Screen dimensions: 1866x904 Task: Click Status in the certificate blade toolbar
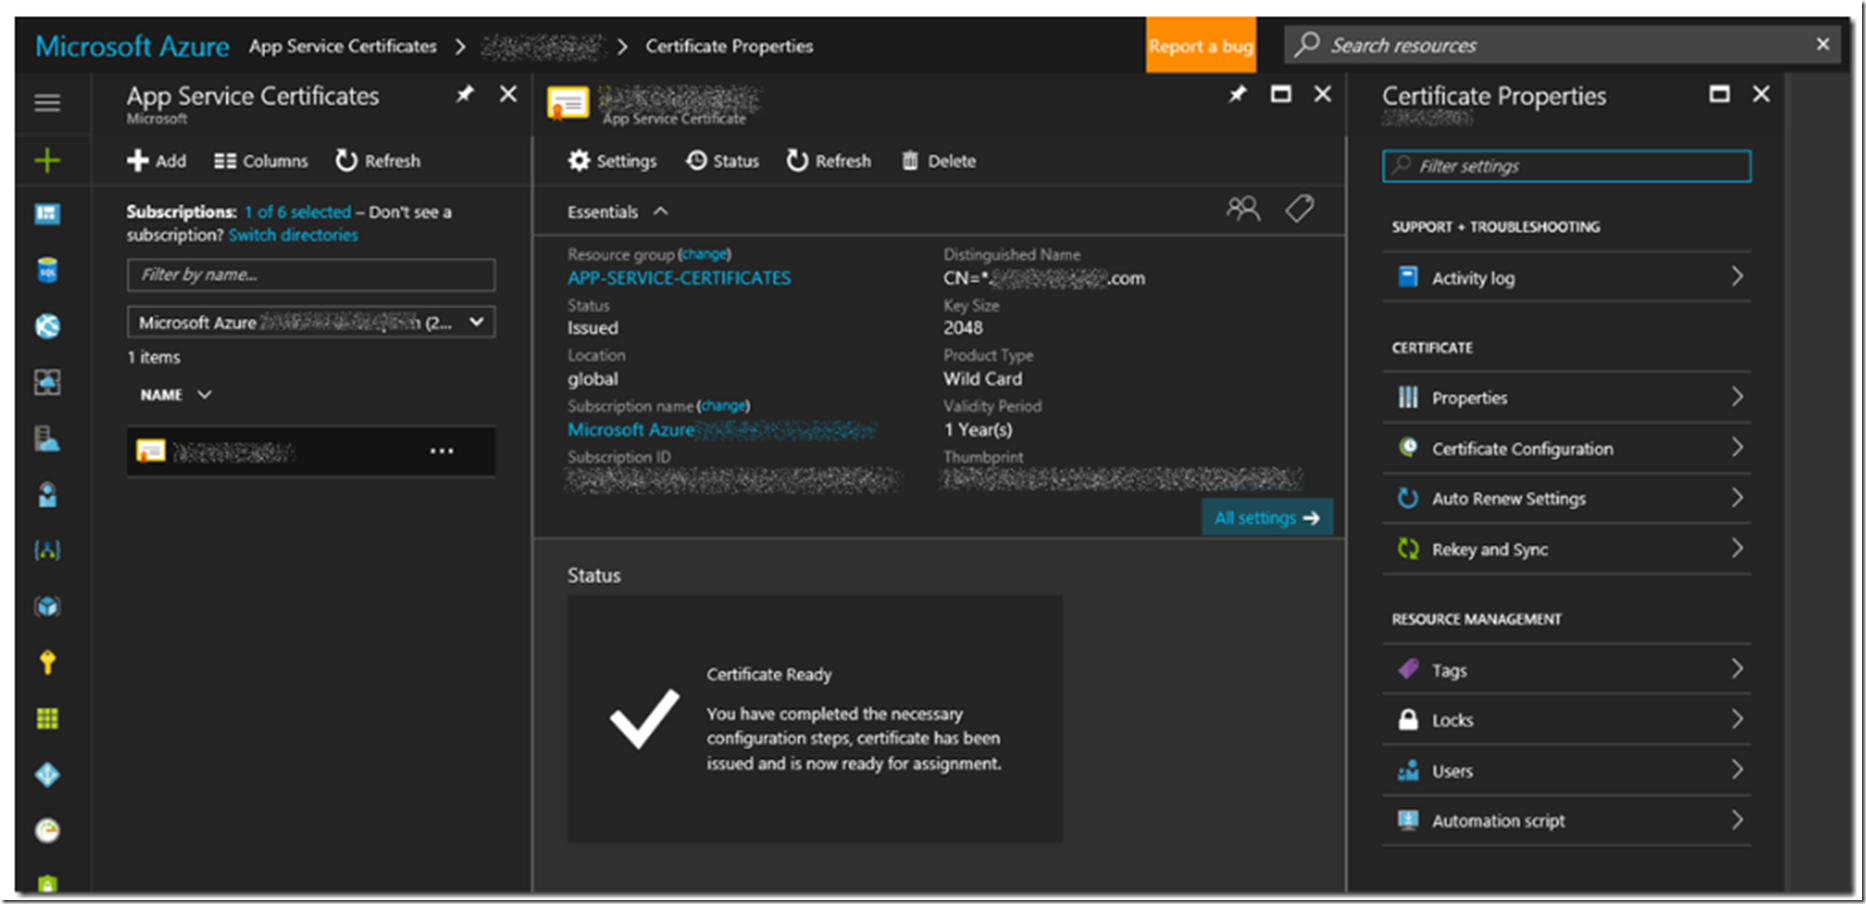722,161
